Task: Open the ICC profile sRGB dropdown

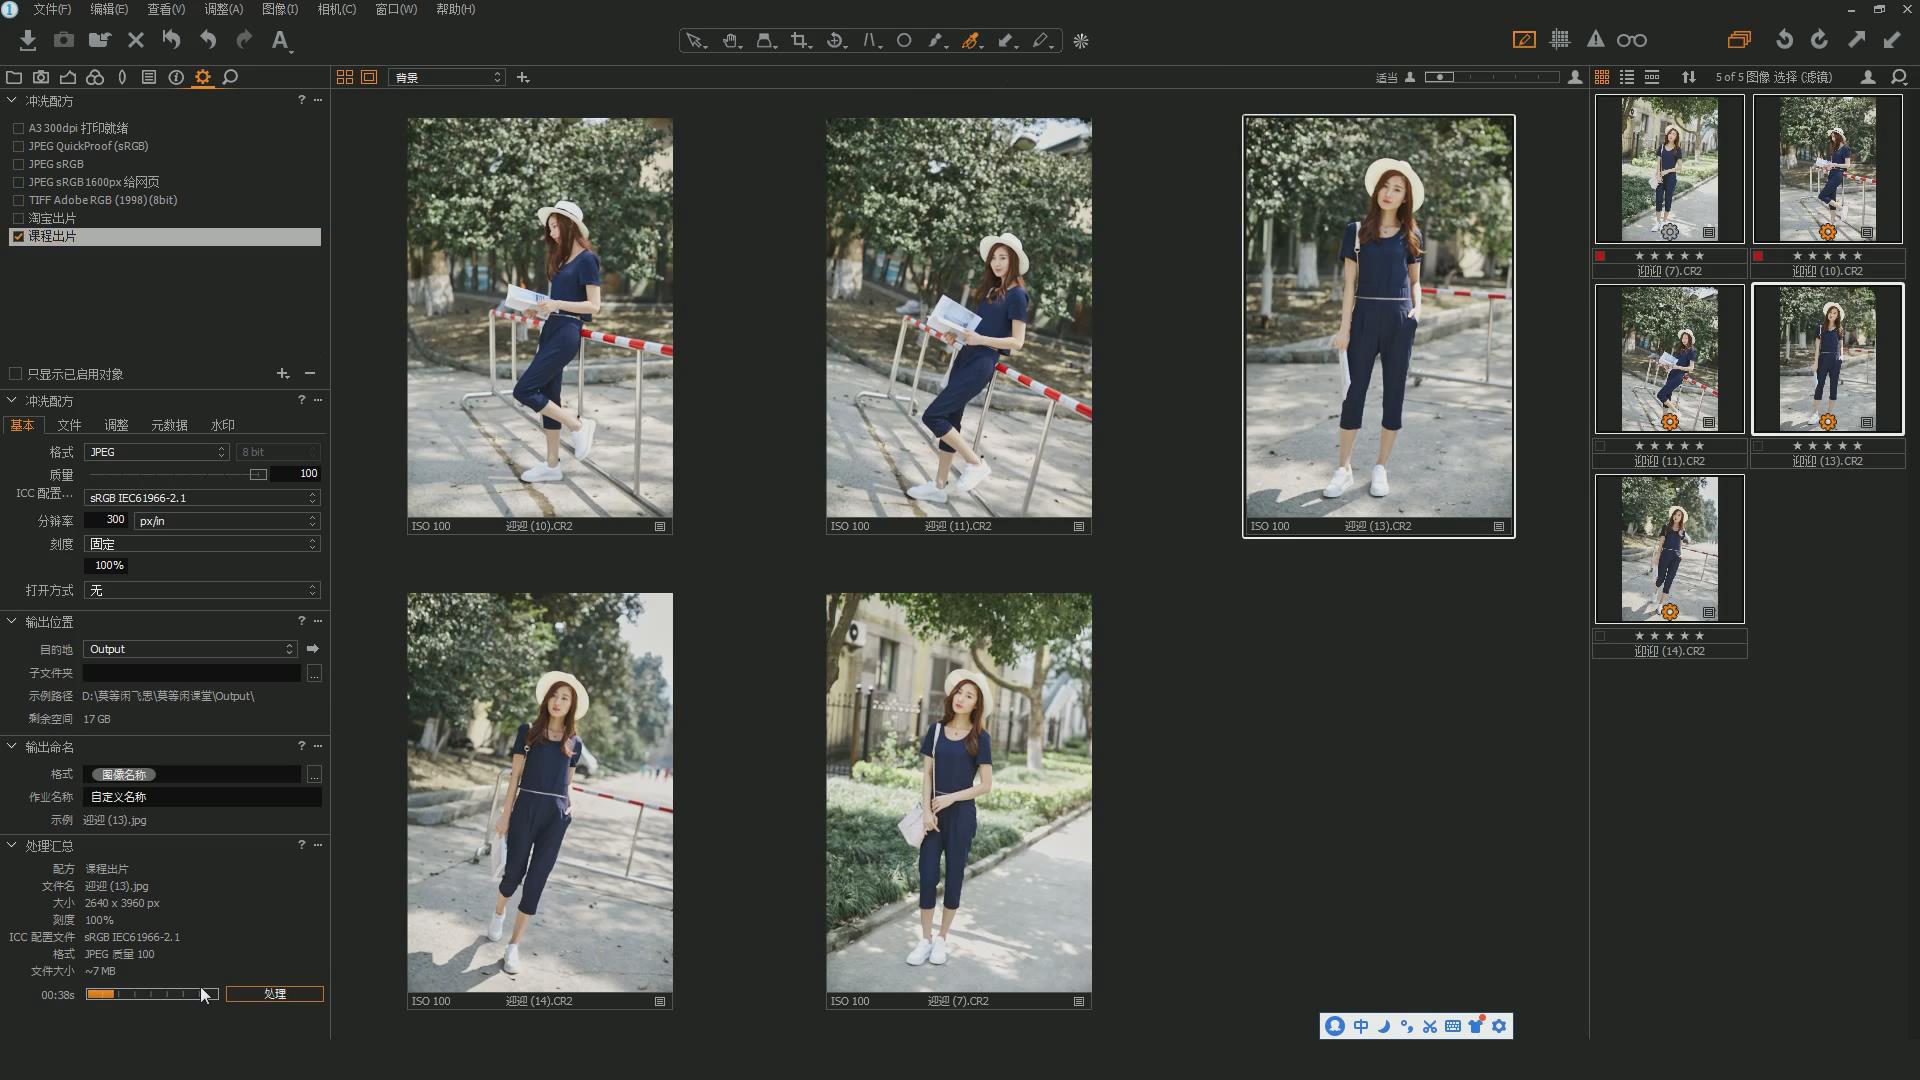Action: coord(201,498)
